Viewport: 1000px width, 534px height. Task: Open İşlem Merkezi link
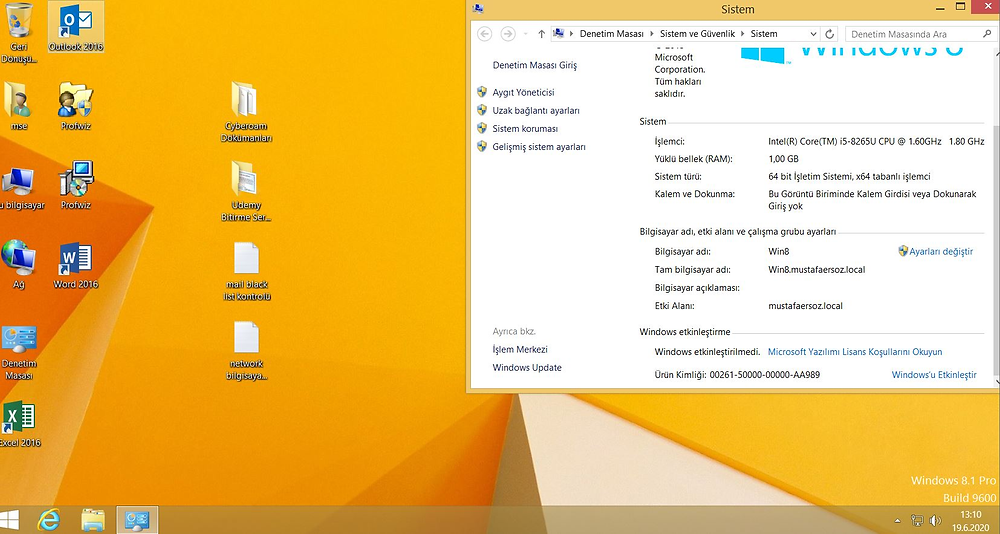pyautogui.click(x=520, y=350)
